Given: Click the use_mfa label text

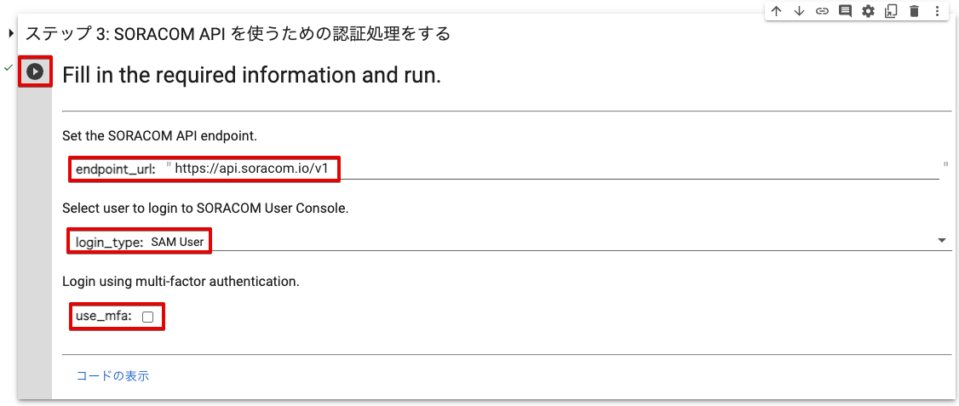Looking at the screenshot, I should [x=103, y=317].
